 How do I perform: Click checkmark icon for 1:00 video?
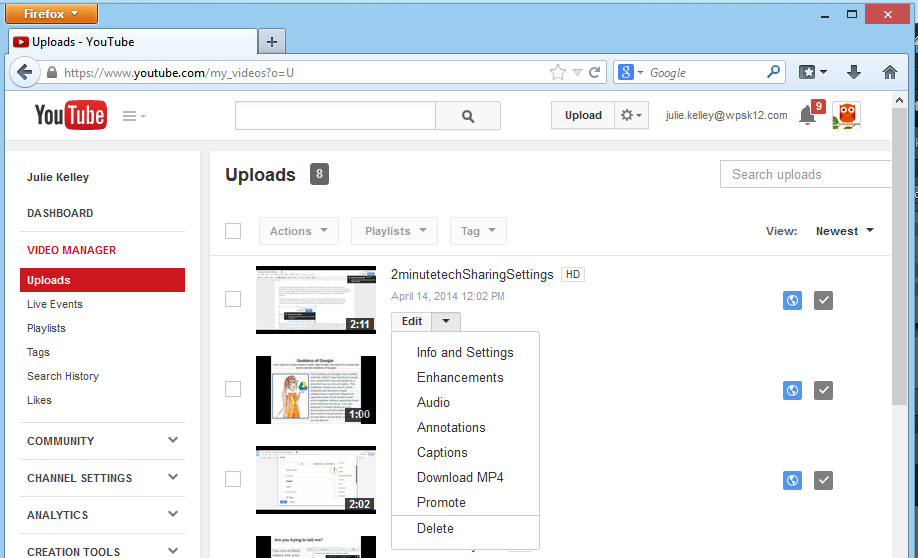[x=823, y=391]
